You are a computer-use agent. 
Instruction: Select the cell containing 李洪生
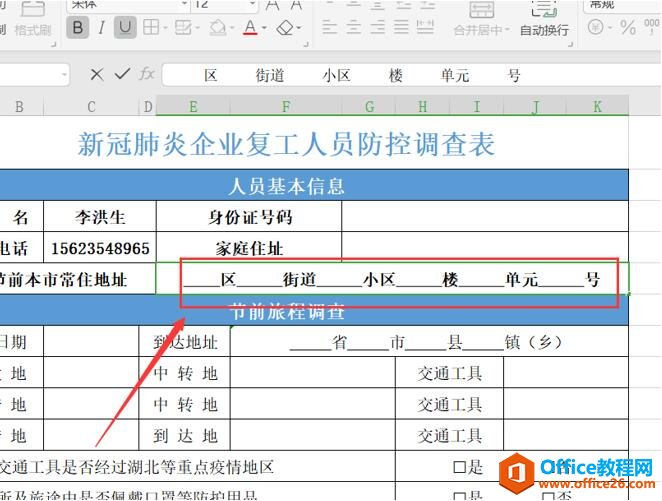[100, 217]
